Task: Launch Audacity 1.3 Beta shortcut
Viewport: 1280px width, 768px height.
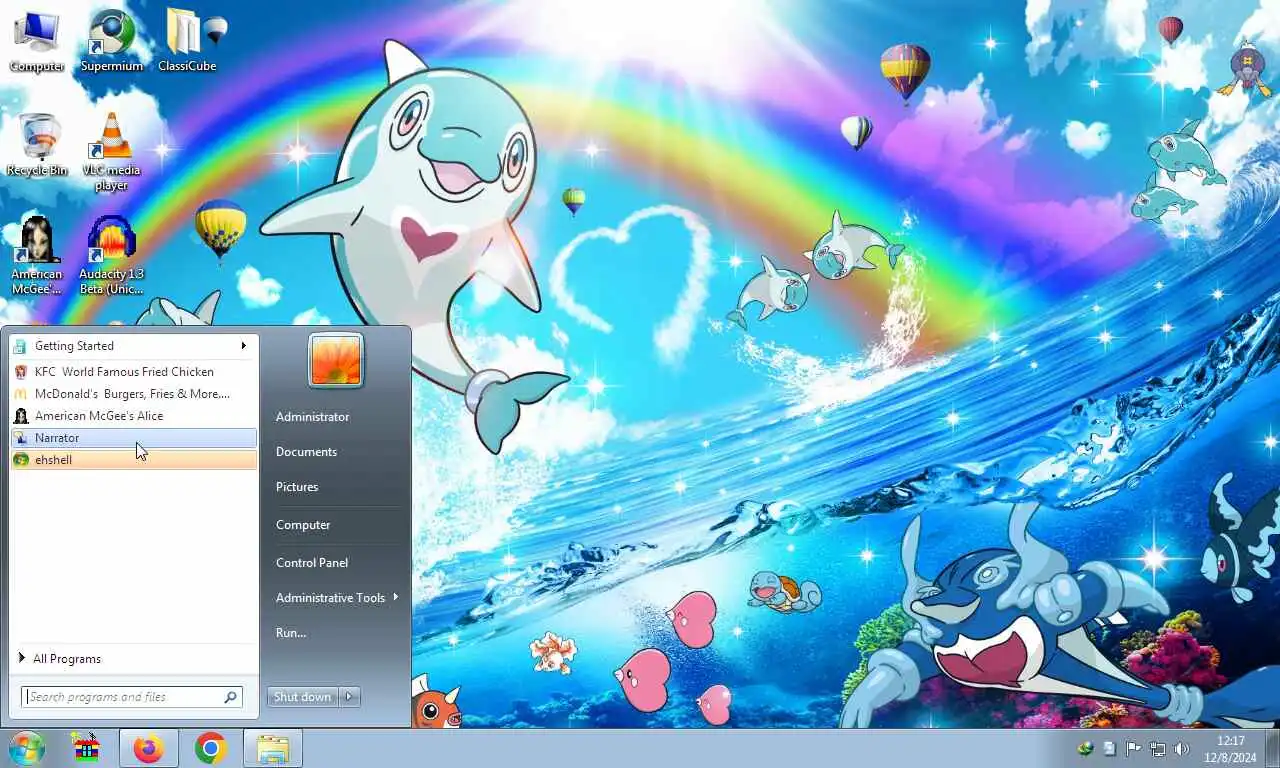Action: [111, 256]
